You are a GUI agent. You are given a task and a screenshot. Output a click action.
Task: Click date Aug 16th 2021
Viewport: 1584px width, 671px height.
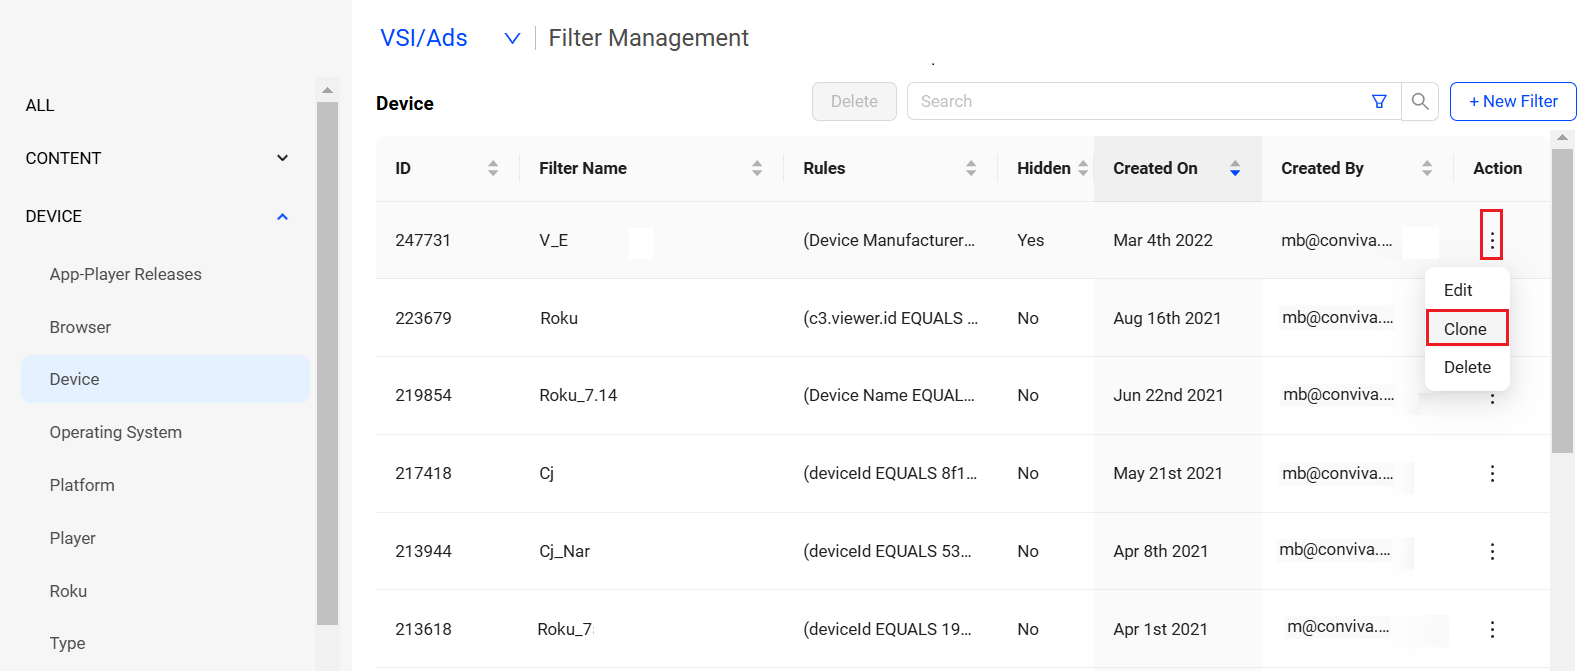(1167, 318)
